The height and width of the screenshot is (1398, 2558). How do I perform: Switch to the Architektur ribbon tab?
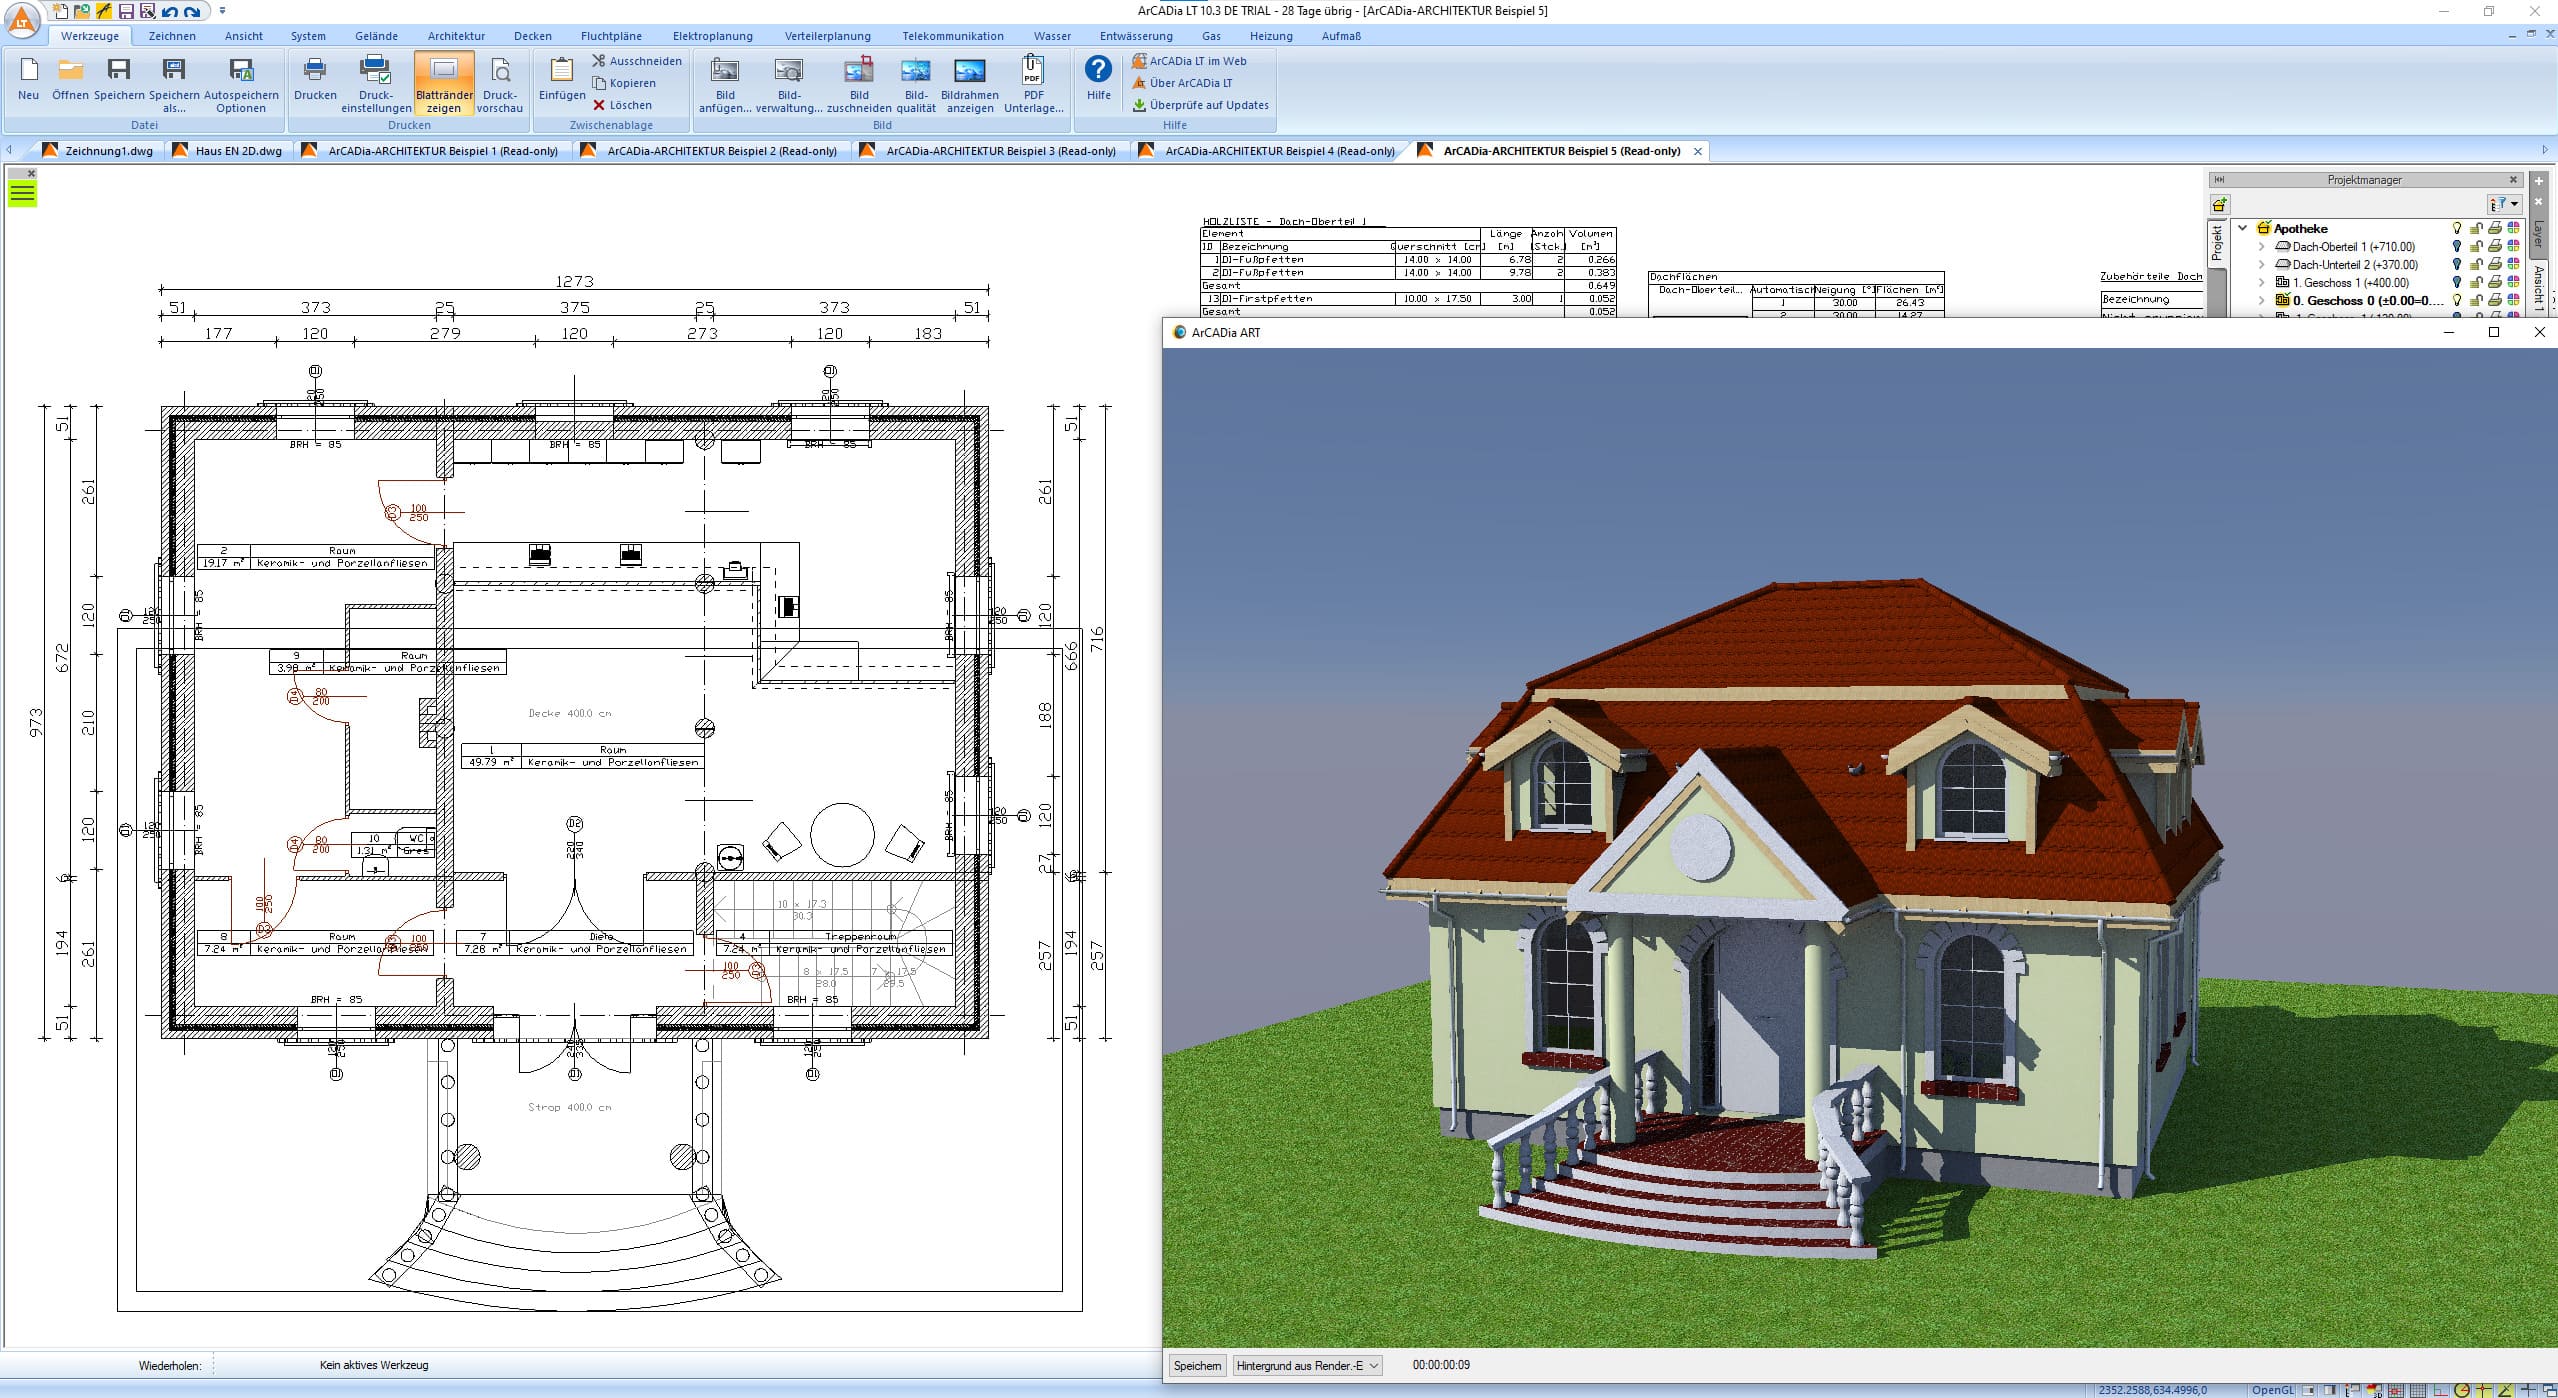click(x=456, y=36)
